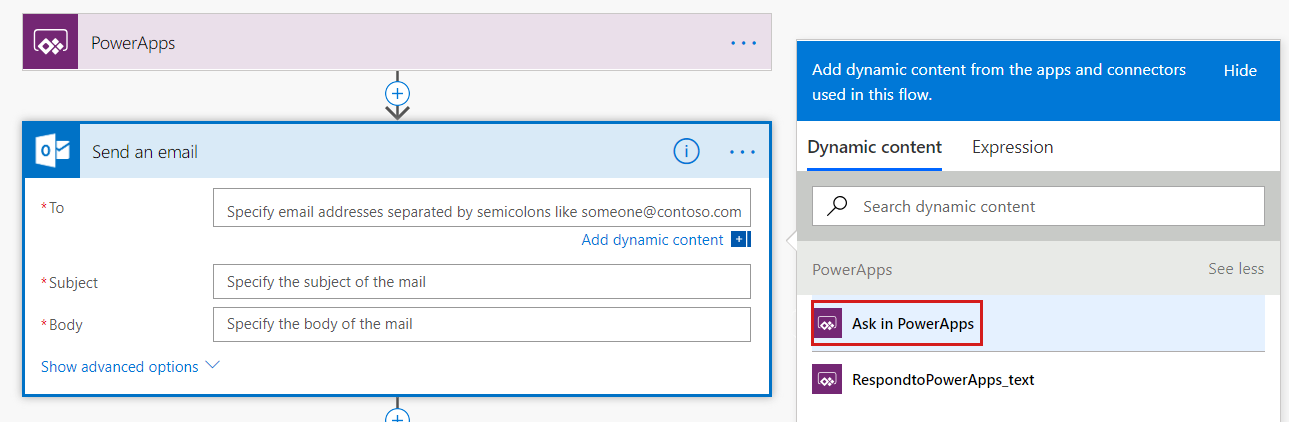Click the Add dynamic content link
The image size is (1289, 422).
[652, 240]
